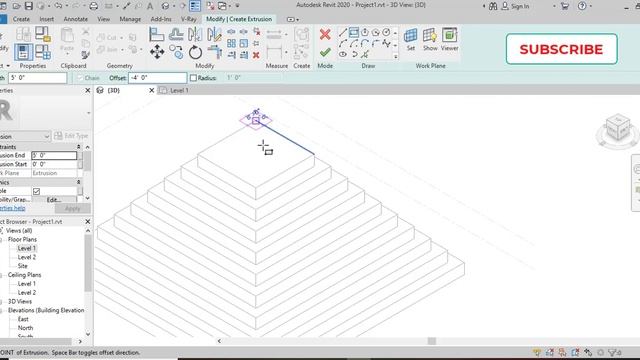The image size is (640, 360).
Task: Select the Mirror - Draw Axis tool
Action: point(214,35)
